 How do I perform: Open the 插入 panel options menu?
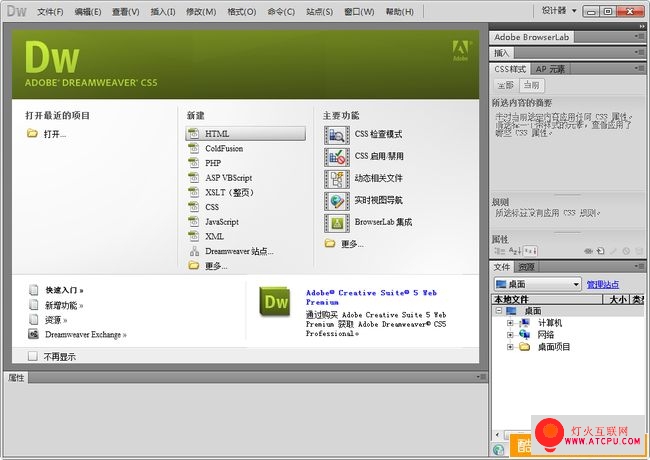(639, 52)
